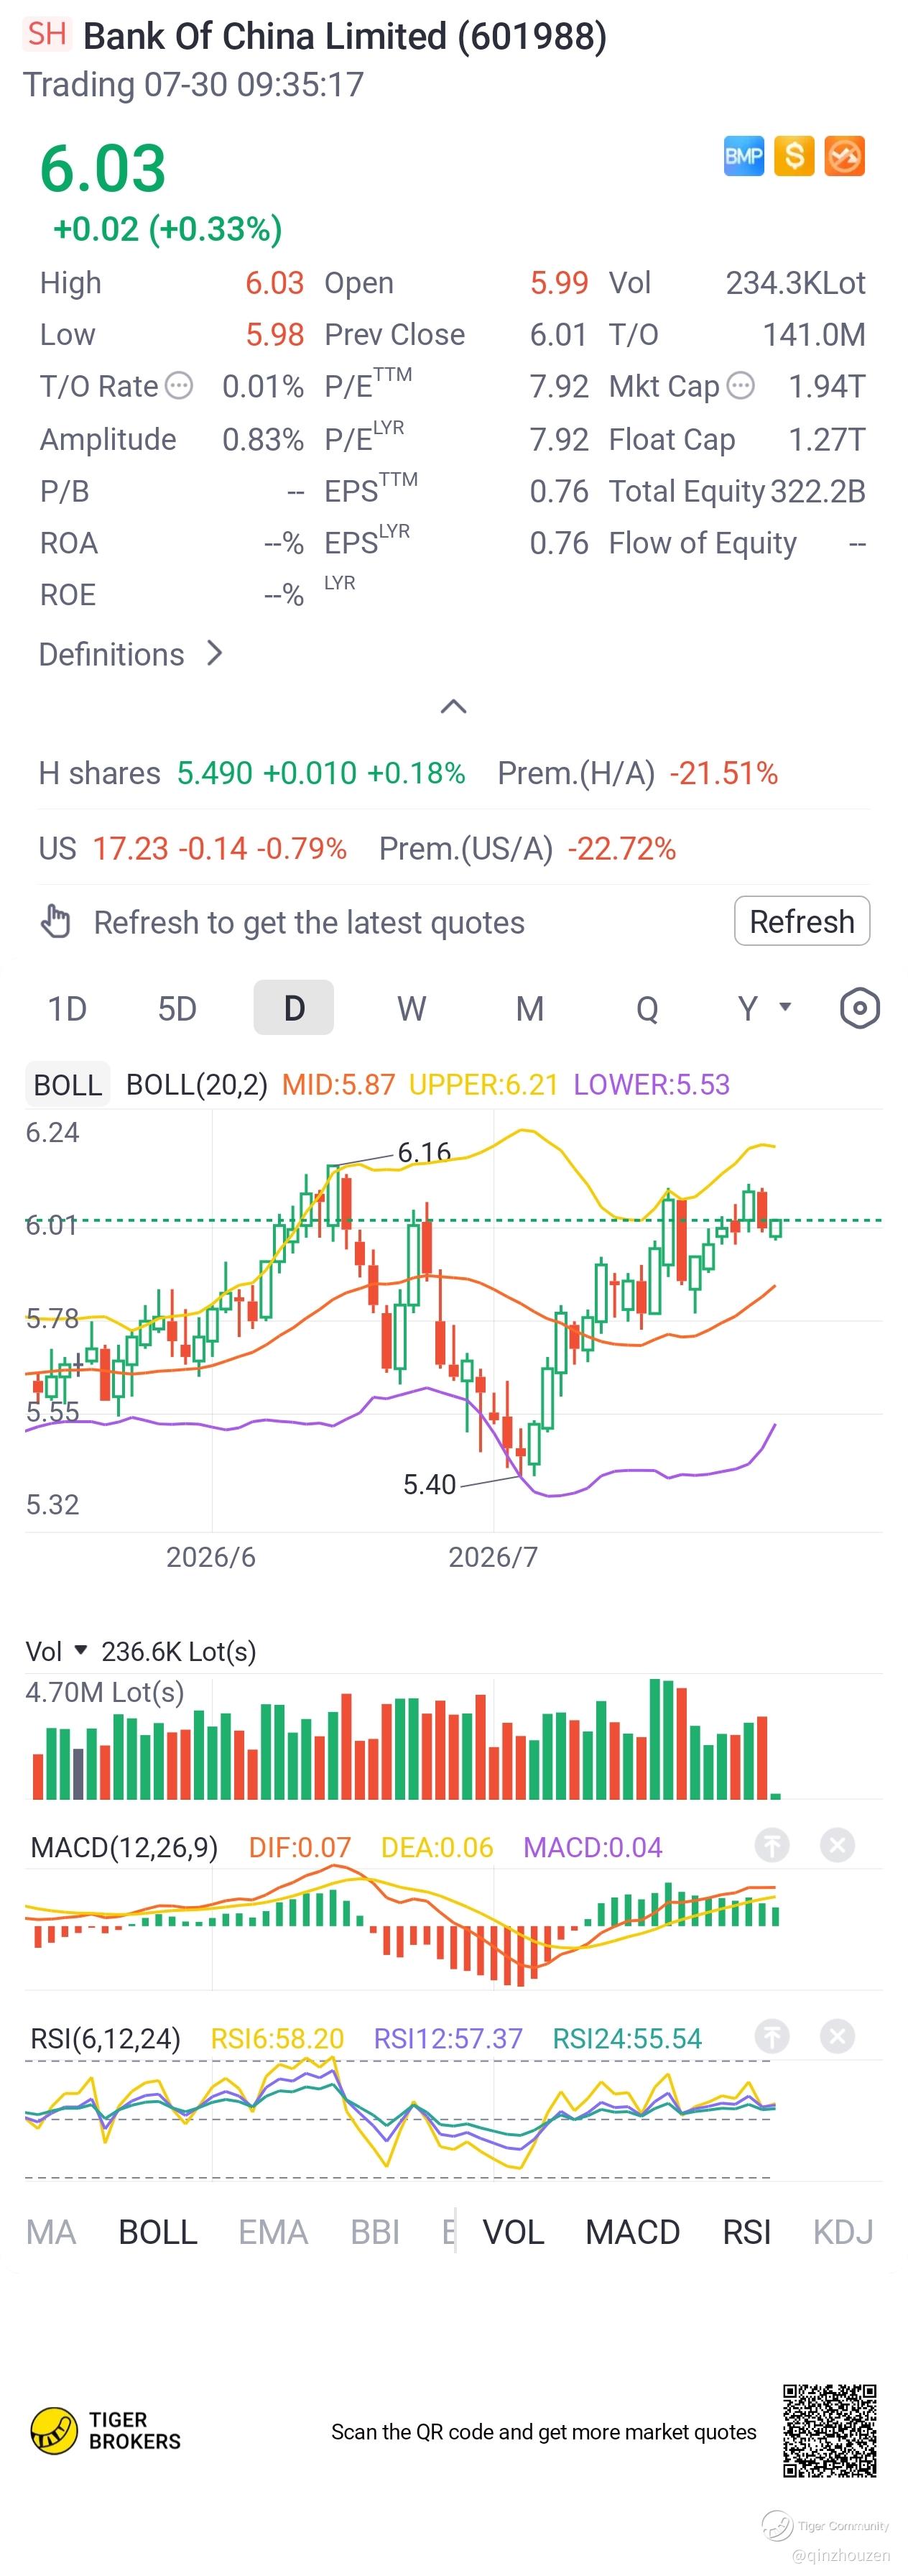
Task: Tap the info icon beside T/O Rate
Action: [178, 385]
